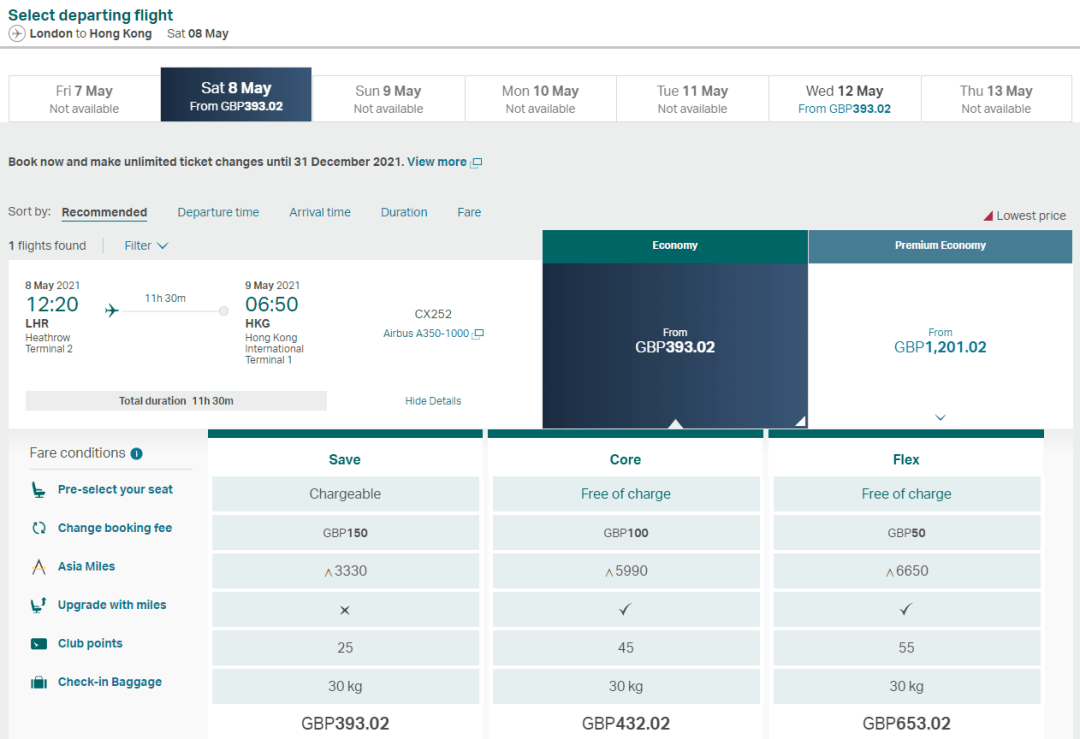Screen dimensions: 1080x739
Task: Click the Asia Miles logo icon
Action: click(39, 567)
